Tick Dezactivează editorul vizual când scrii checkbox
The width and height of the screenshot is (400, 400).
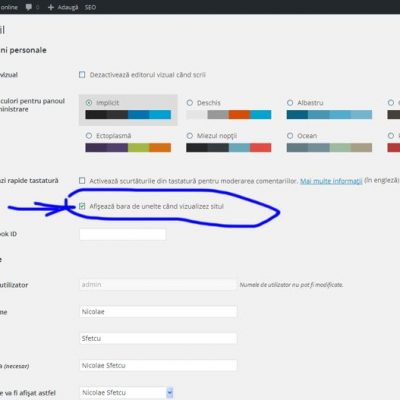82,75
